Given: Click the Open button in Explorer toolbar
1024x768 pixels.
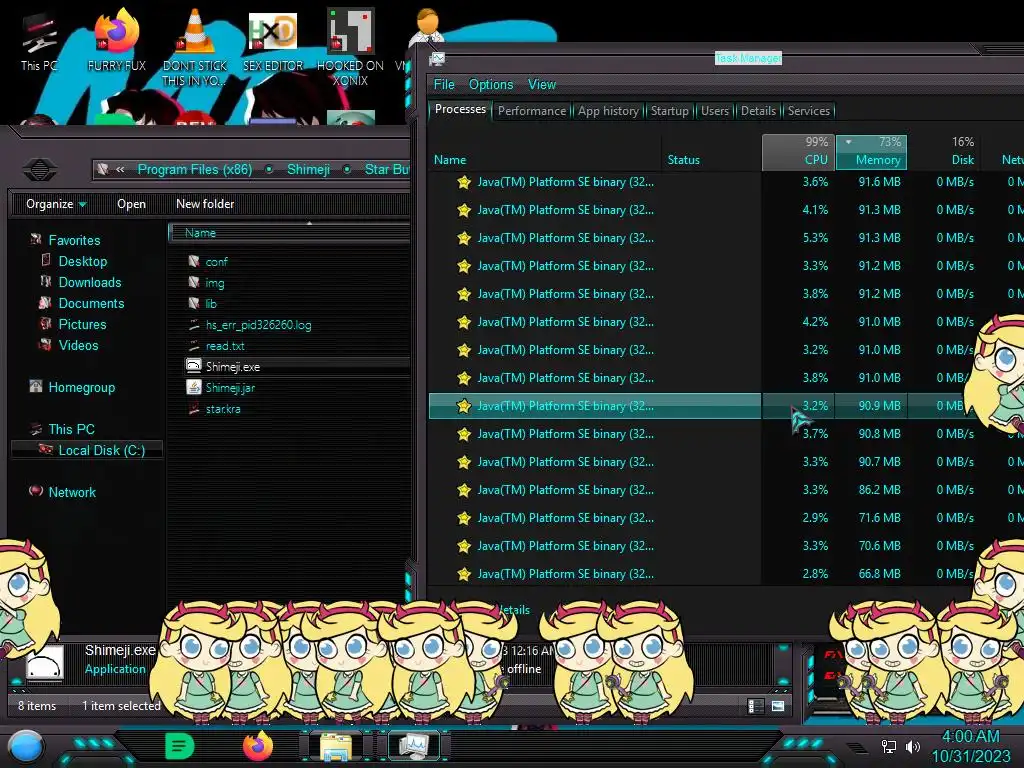Looking at the screenshot, I should click(x=131, y=204).
